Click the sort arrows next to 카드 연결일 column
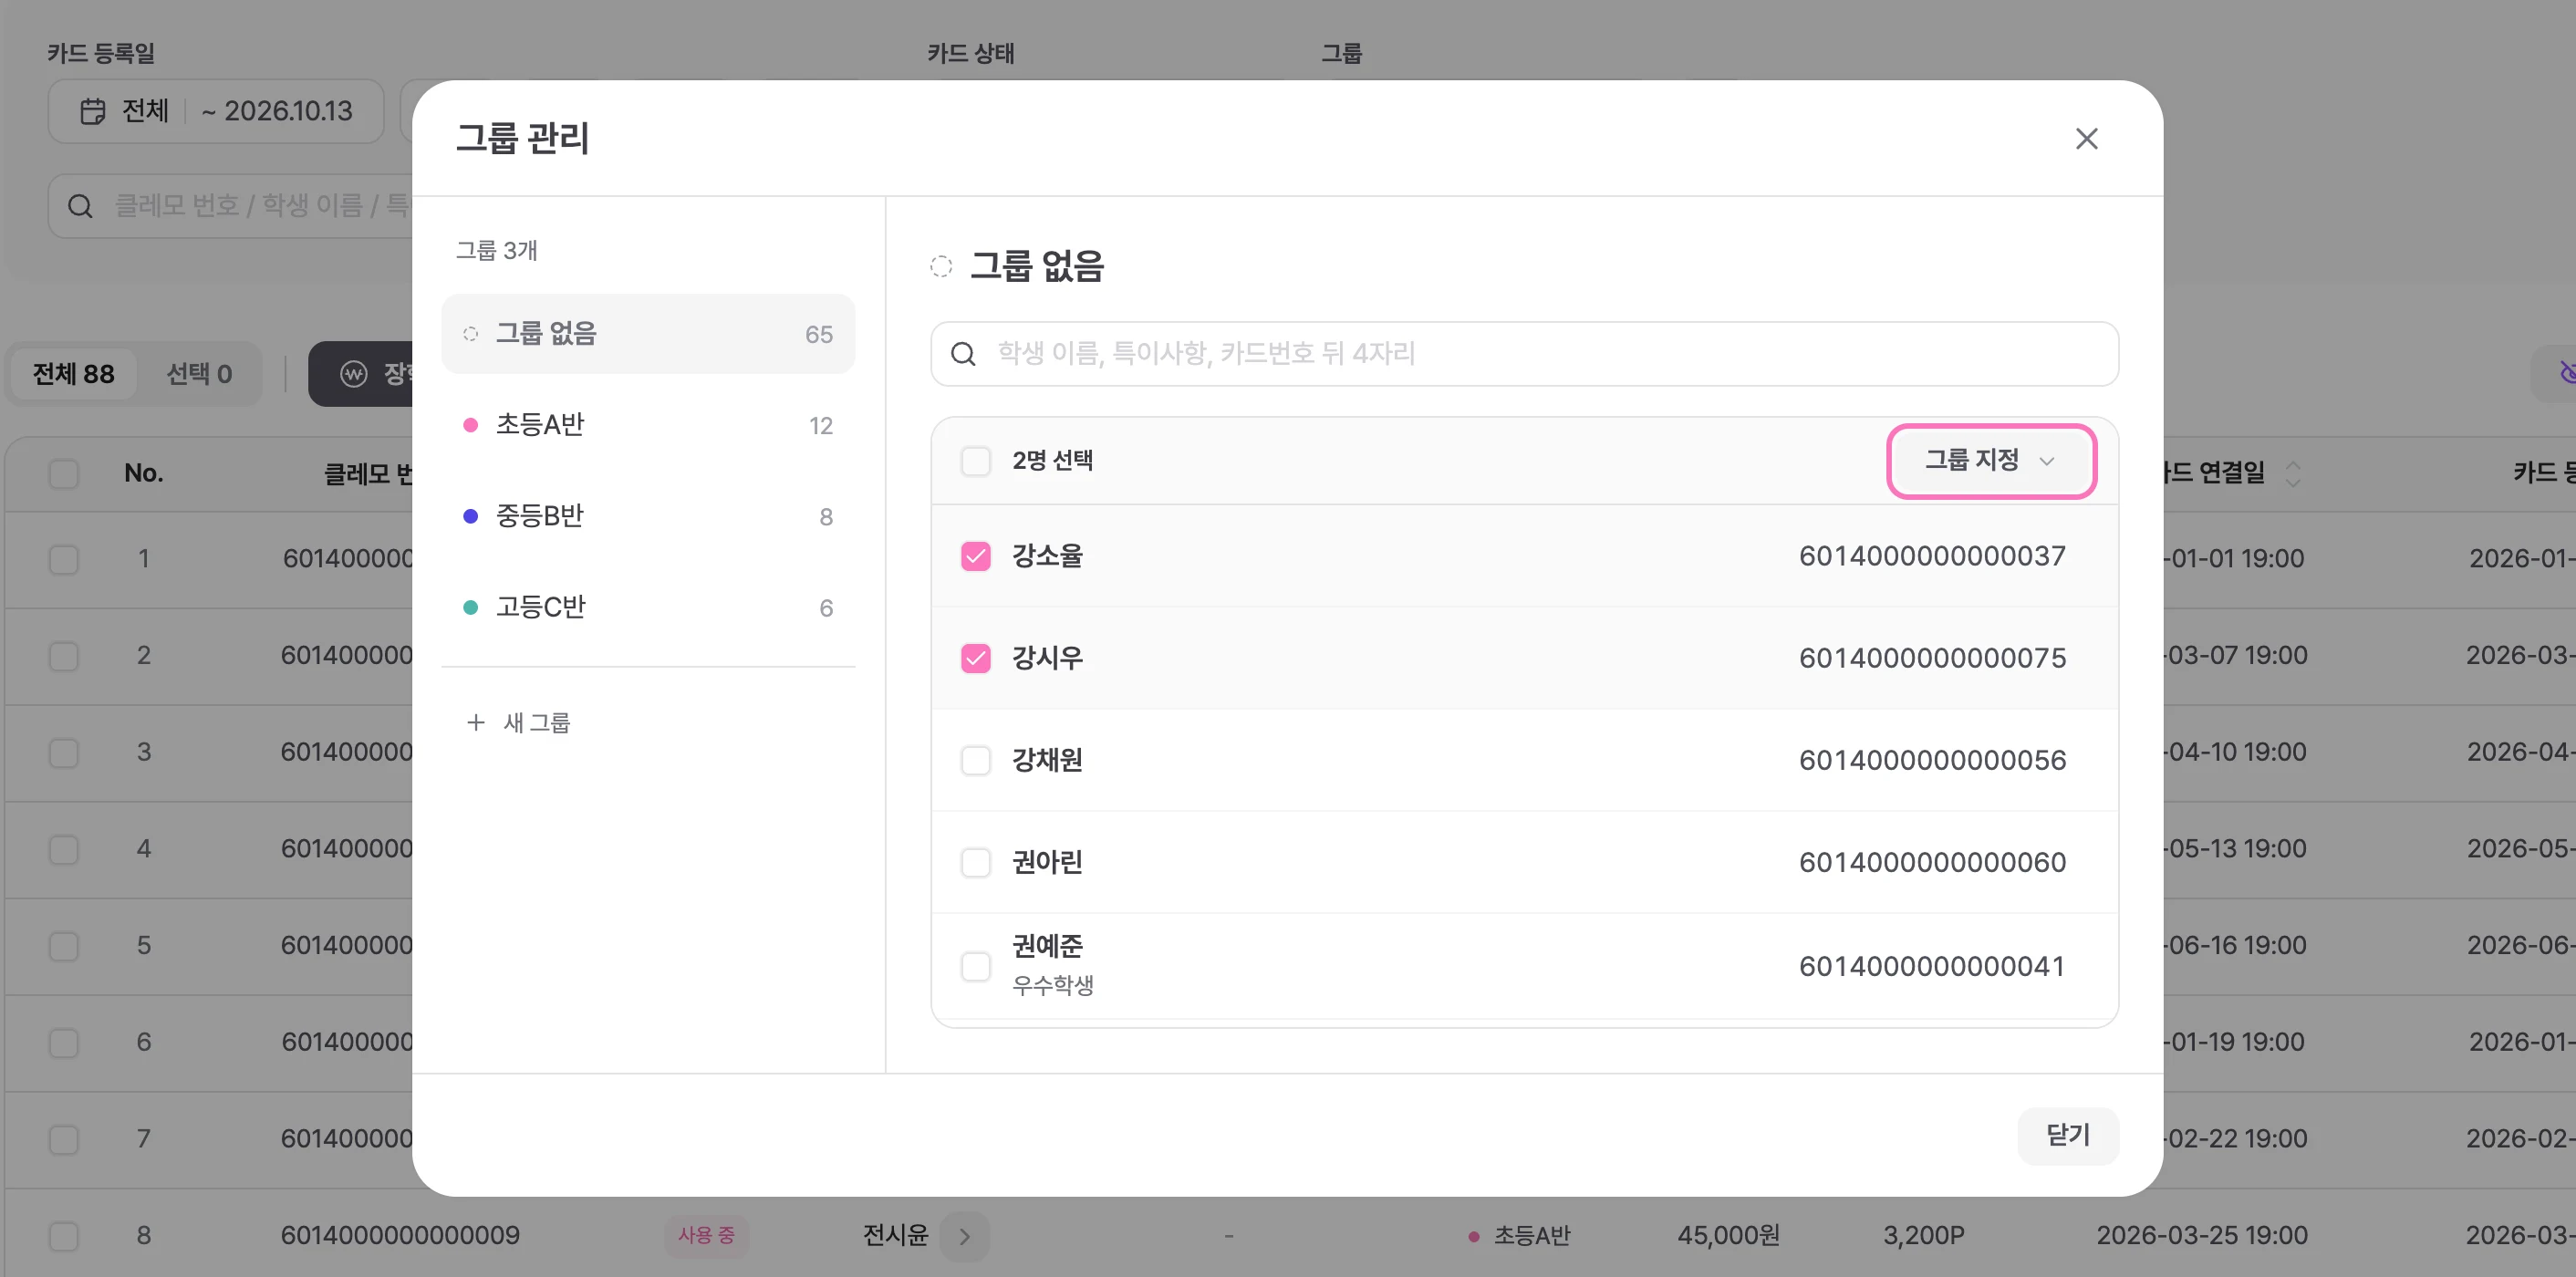The height and width of the screenshot is (1277, 2576). (x=2293, y=473)
